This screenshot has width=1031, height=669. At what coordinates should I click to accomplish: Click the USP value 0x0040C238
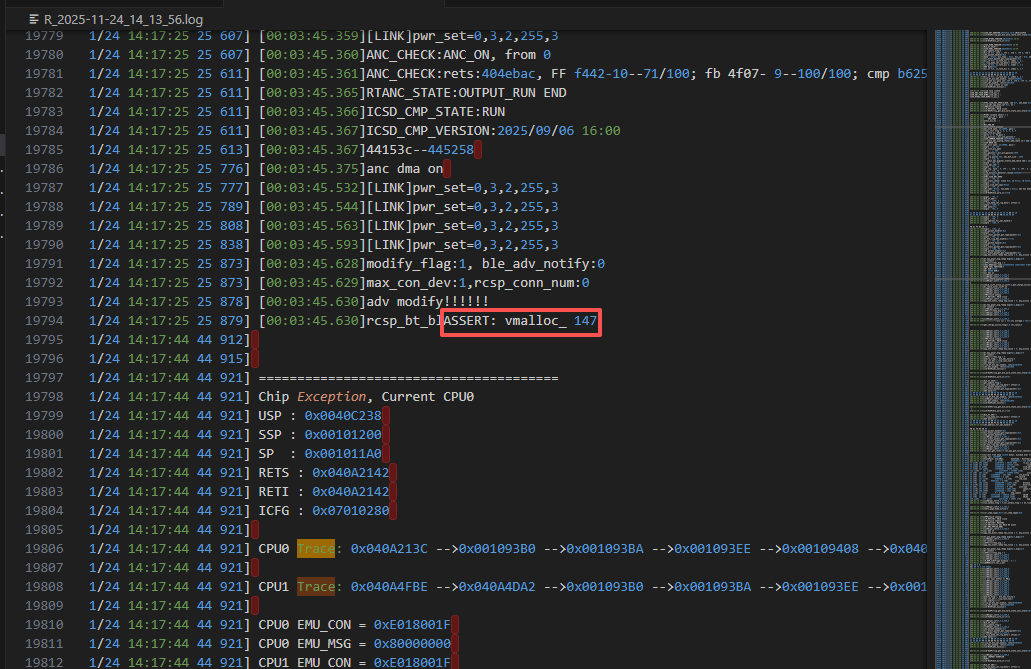click(x=343, y=416)
